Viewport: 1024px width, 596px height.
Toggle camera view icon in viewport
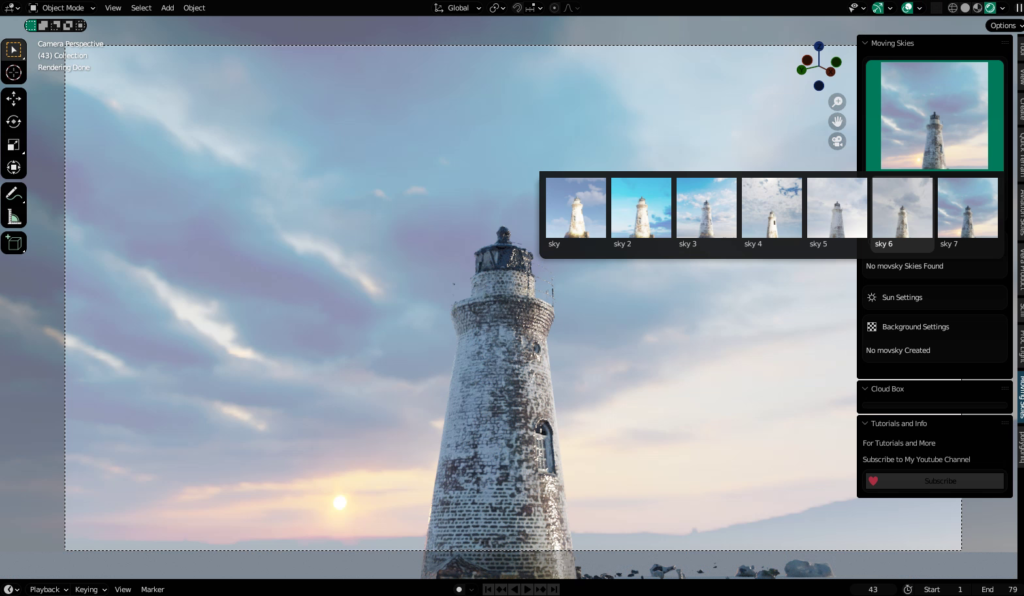pyautogui.click(x=837, y=141)
